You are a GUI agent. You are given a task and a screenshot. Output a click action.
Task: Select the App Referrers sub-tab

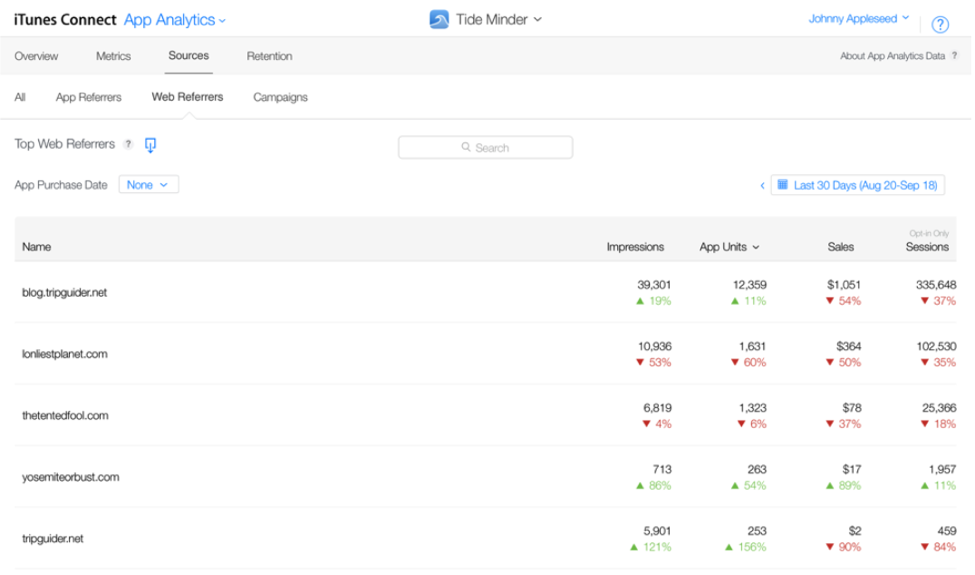[88, 97]
